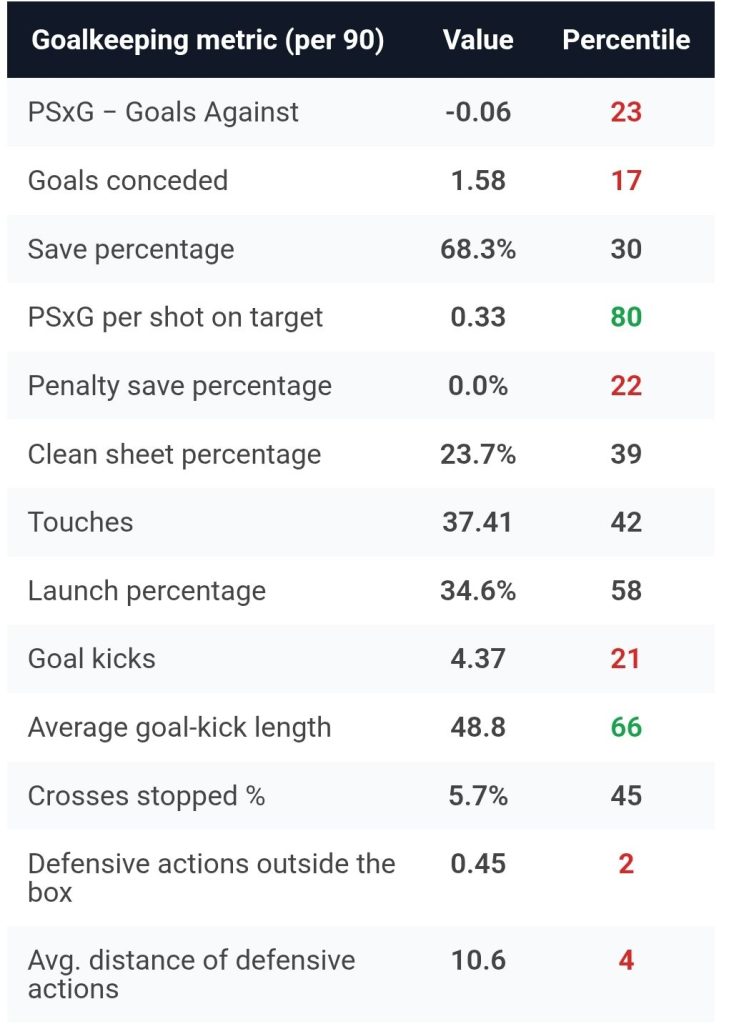Click the Percentile column header
This screenshot has width=744, height=1024.
point(626,41)
